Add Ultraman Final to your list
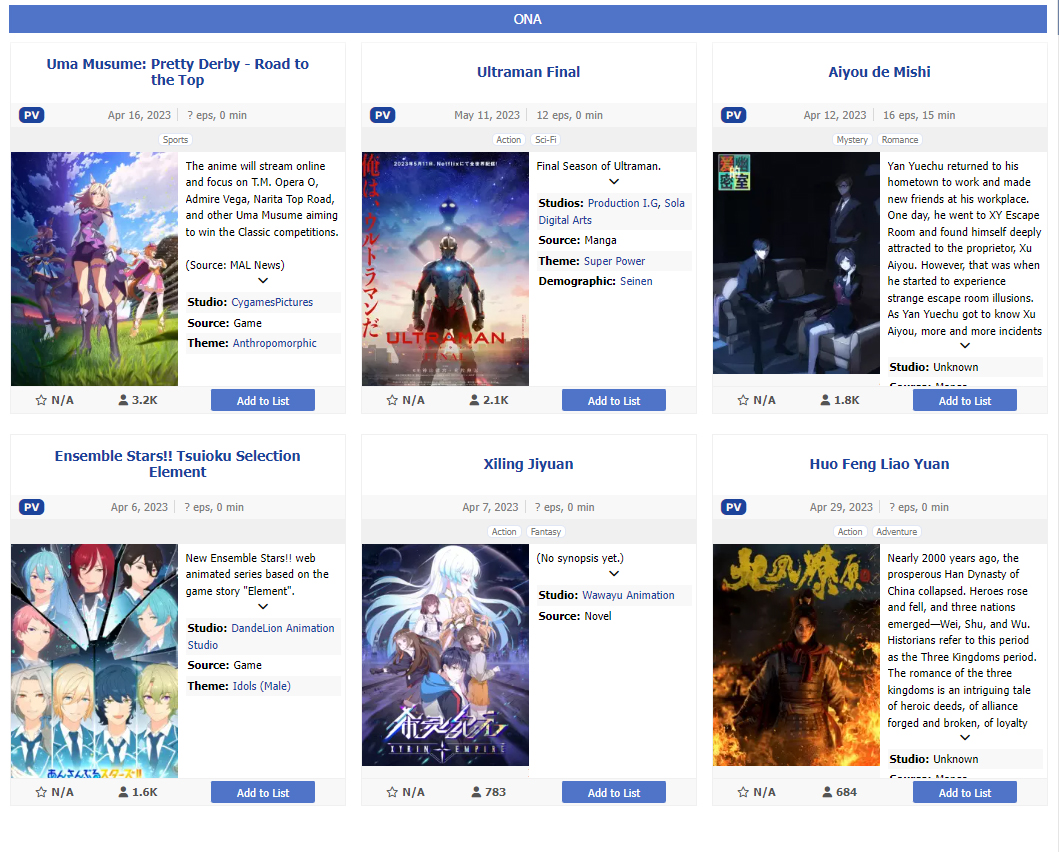Image resolution: width=1059 pixels, height=852 pixels. point(614,400)
